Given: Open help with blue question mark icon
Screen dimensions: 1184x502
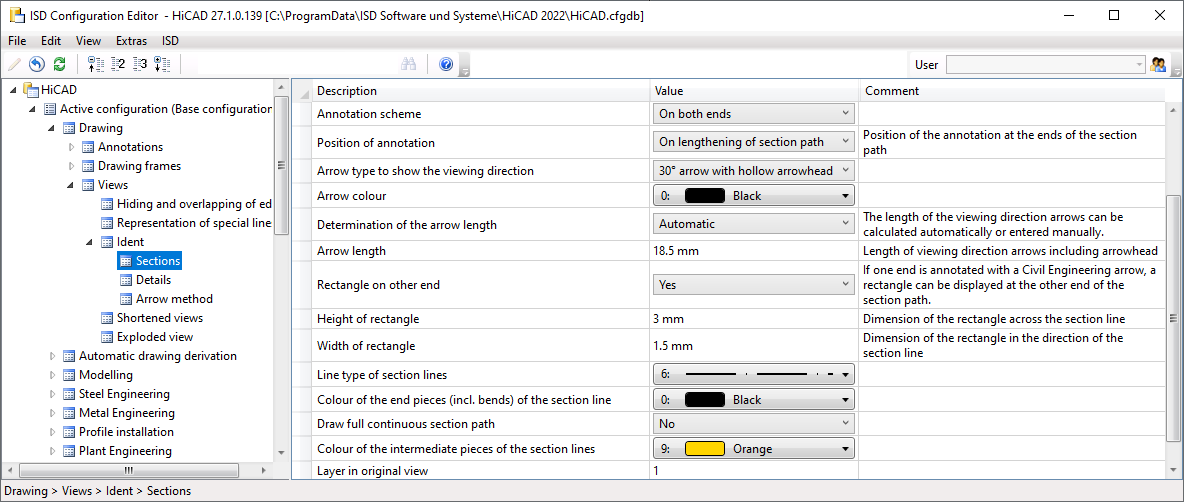Looking at the screenshot, I should click(446, 64).
